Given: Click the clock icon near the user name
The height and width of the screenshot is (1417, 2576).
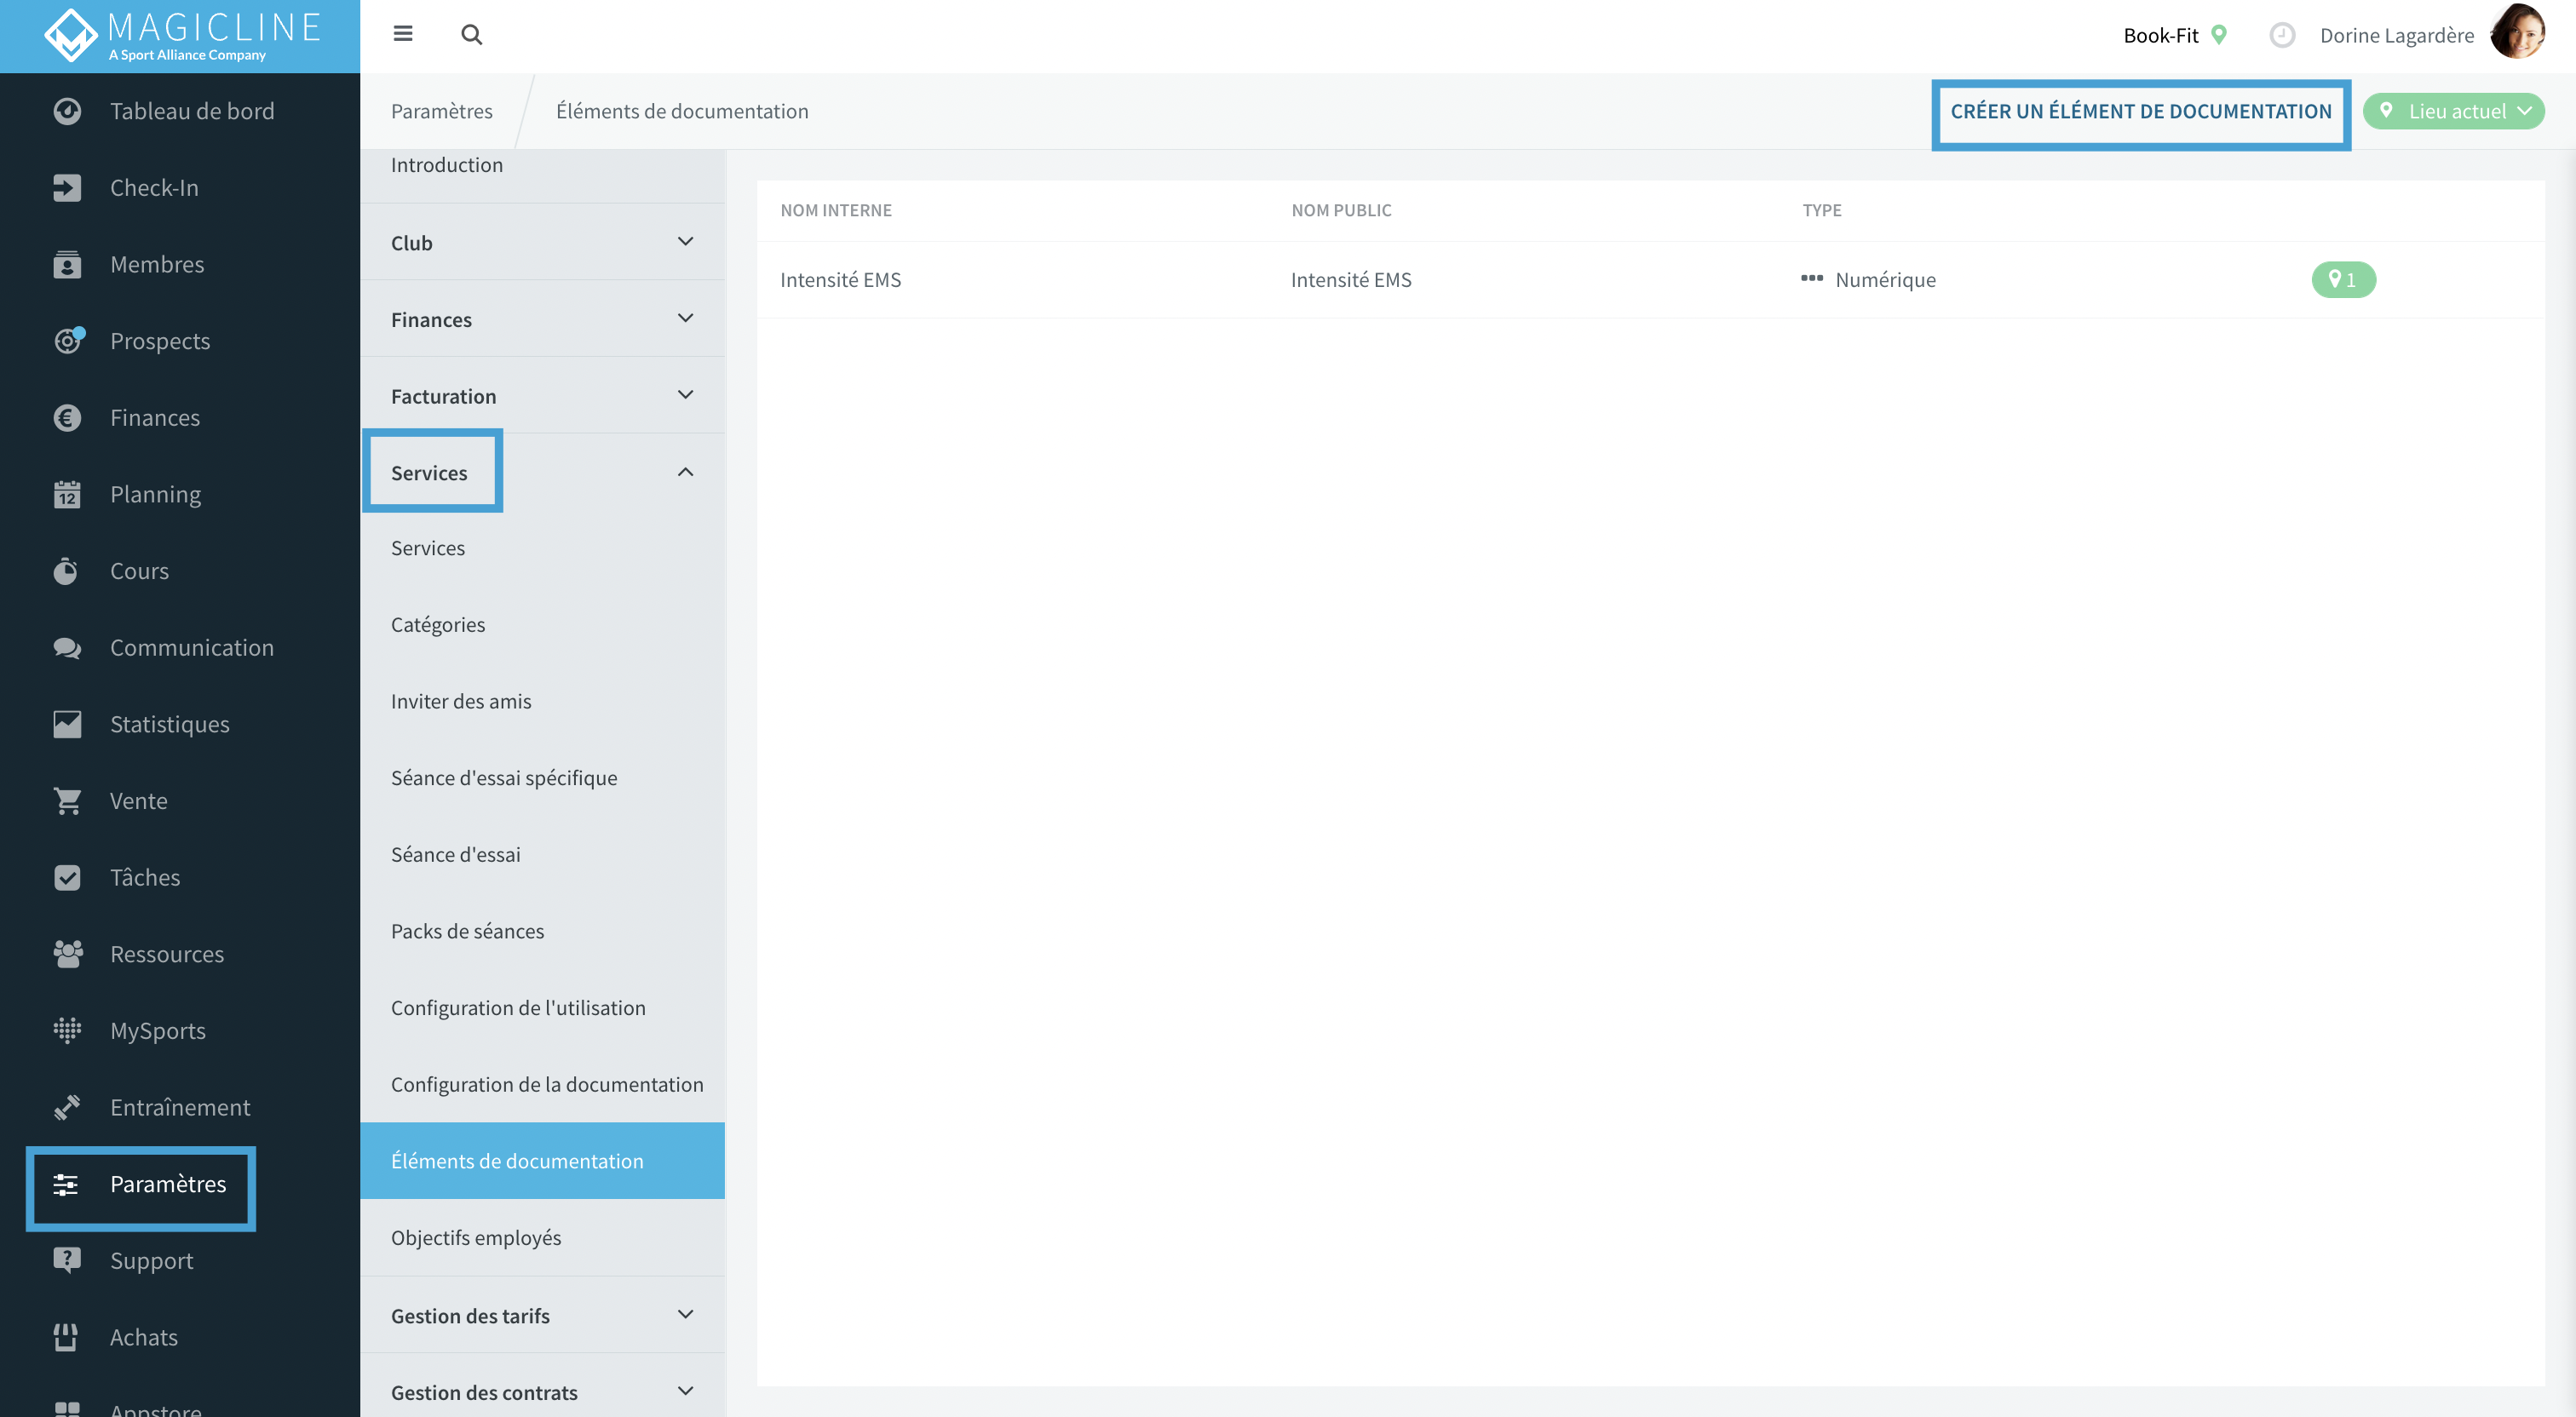Looking at the screenshot, I should coord(2282,35).
